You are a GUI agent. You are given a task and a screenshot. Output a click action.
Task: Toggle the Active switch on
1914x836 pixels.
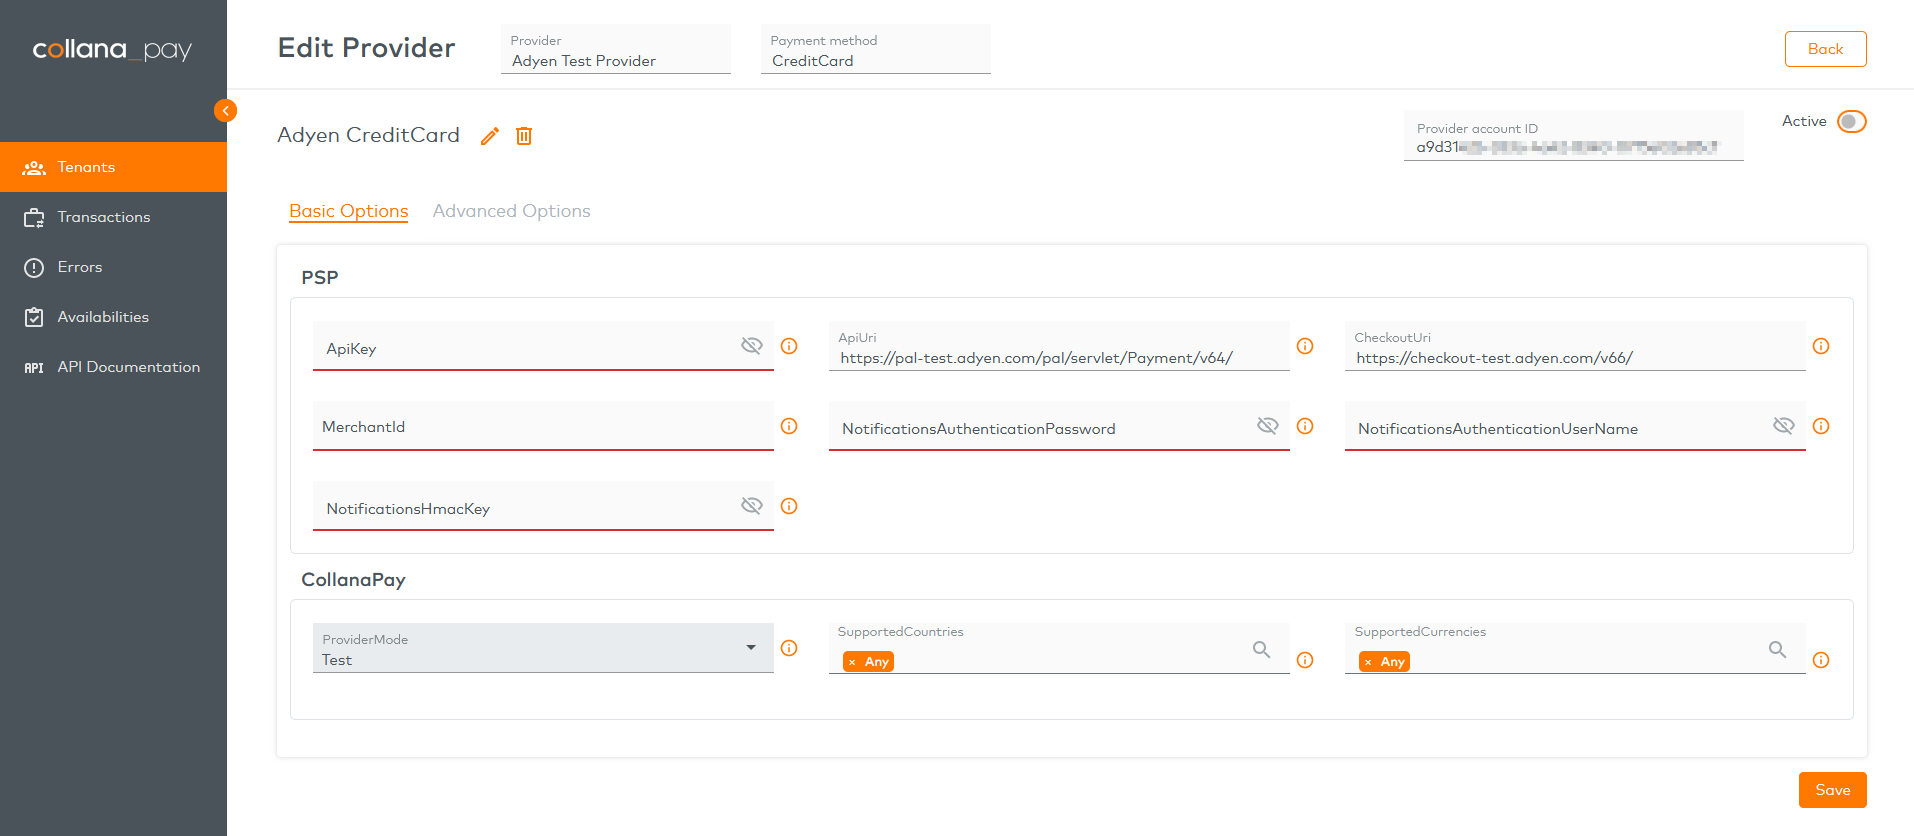point(1851,122)
